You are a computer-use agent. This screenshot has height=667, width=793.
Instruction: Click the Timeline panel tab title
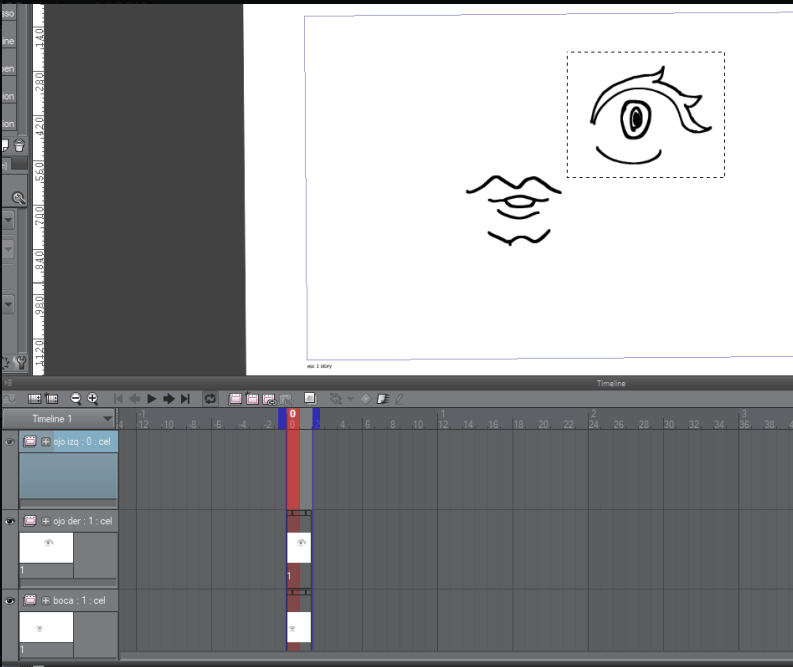[x=611, y=384]
